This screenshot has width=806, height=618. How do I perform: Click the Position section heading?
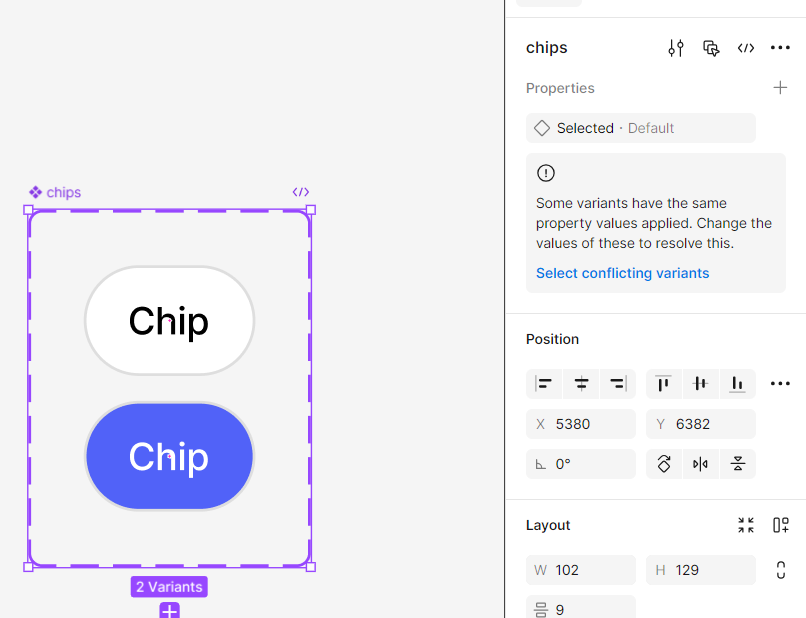[552, 339]
